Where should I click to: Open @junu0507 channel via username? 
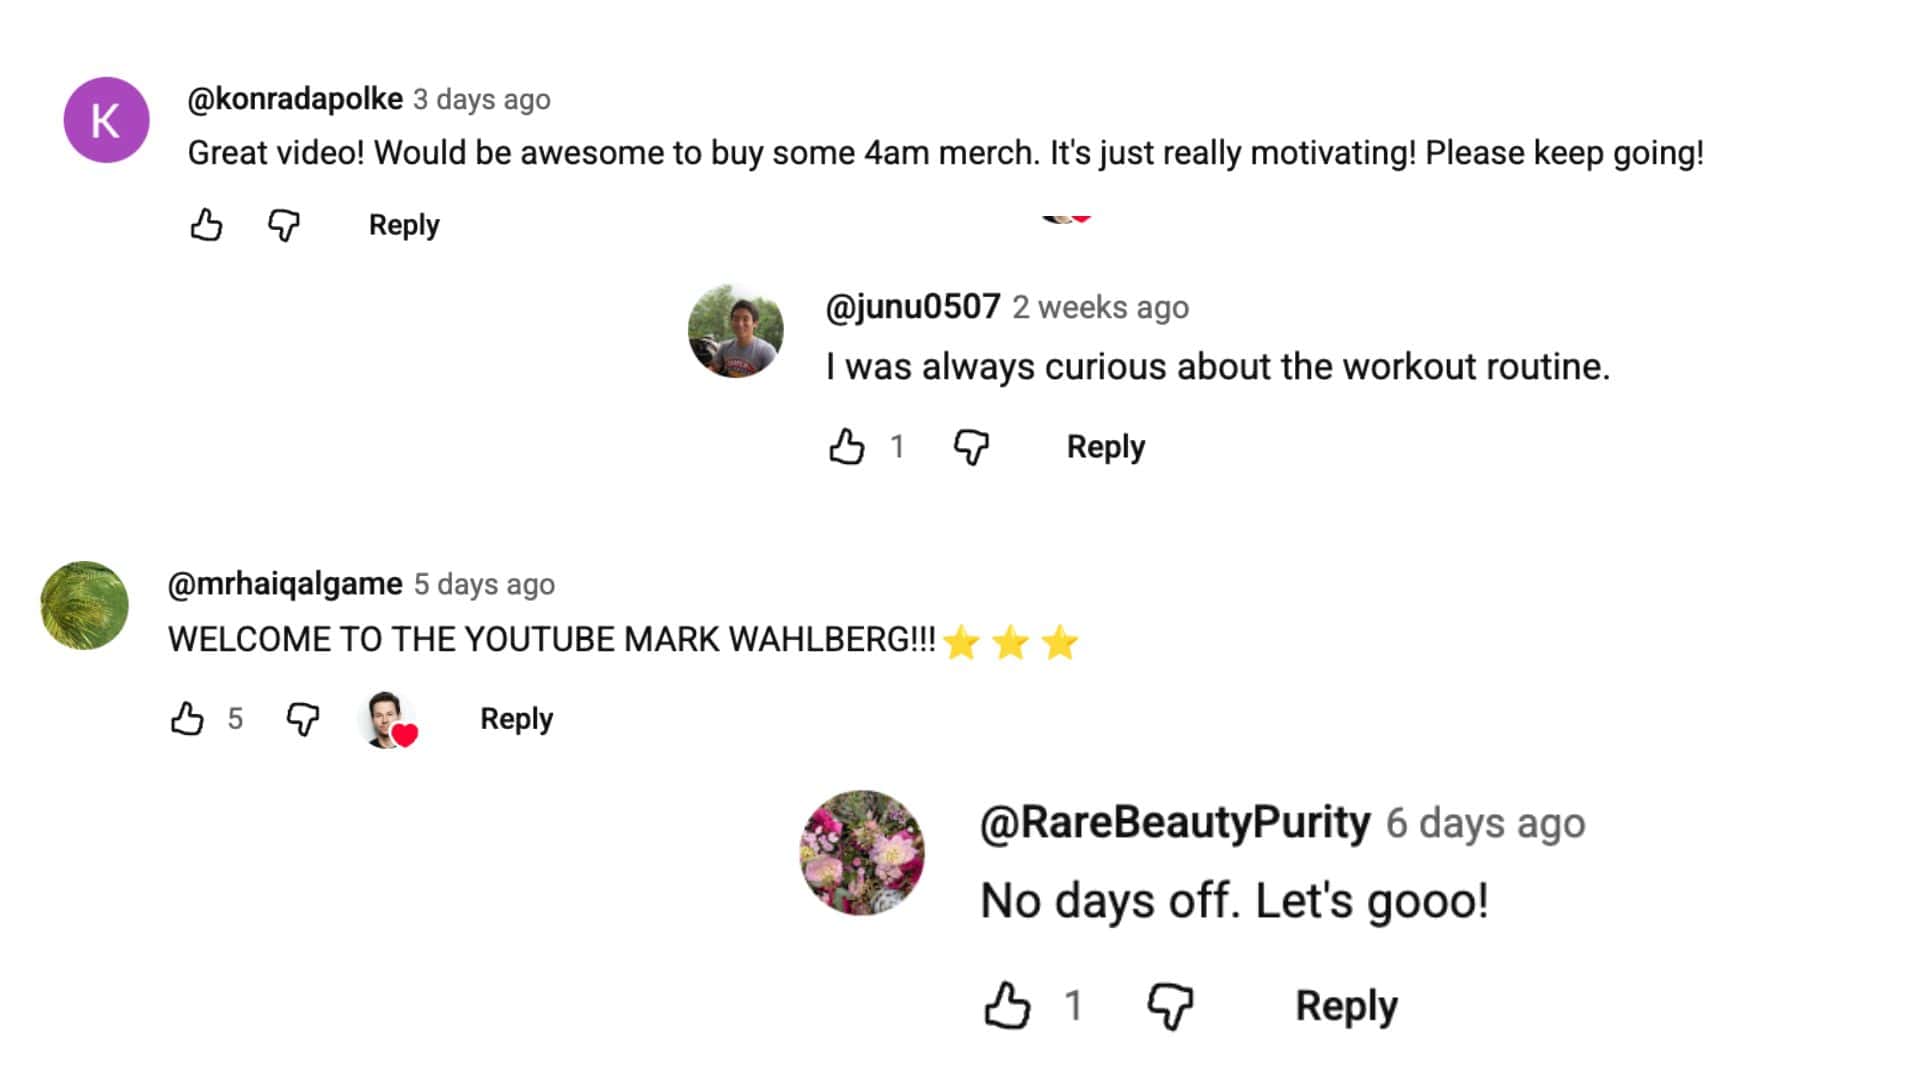(912, 306)
